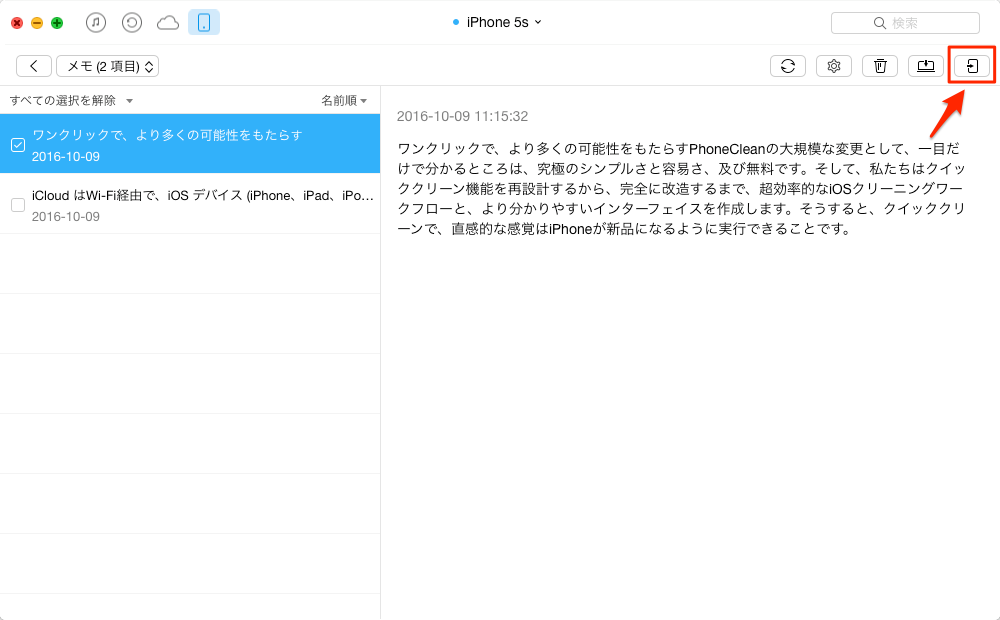Click the date under iCloud note
The width and height of the screenshot is (1000, 620).
[66, 216]
